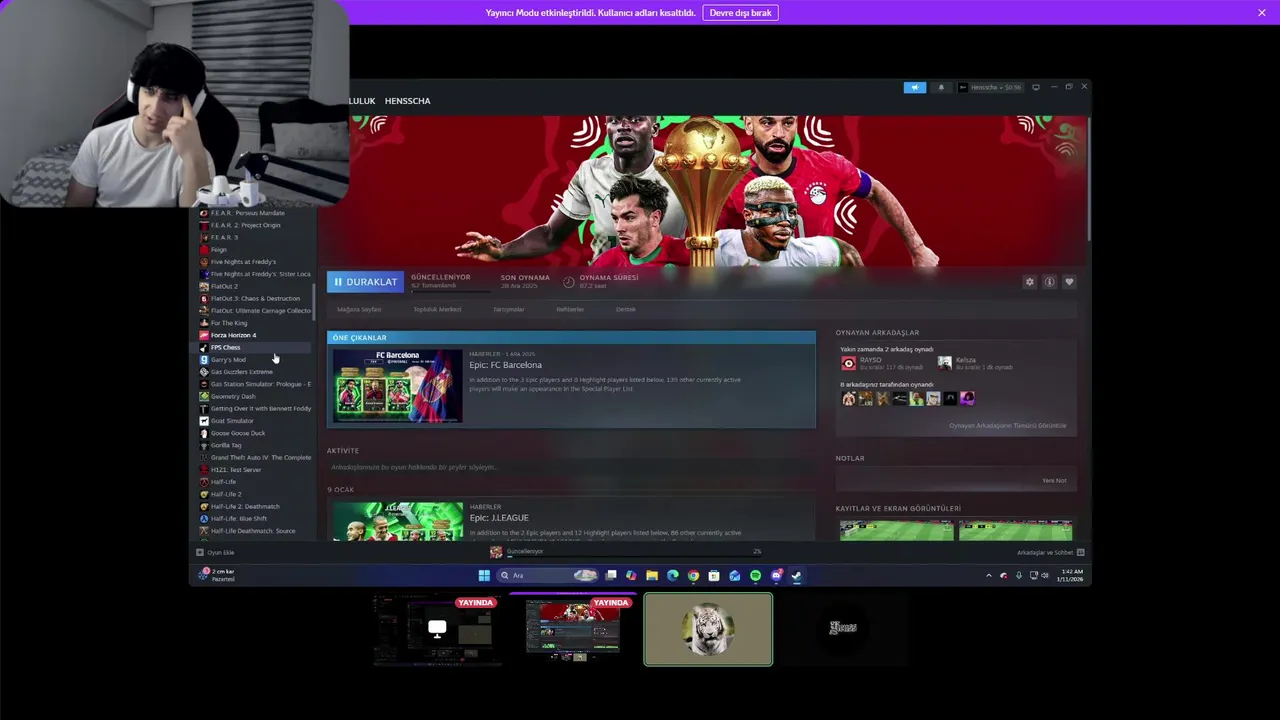Click activity comment input field

pyautogui.click(x=570, y=467)
